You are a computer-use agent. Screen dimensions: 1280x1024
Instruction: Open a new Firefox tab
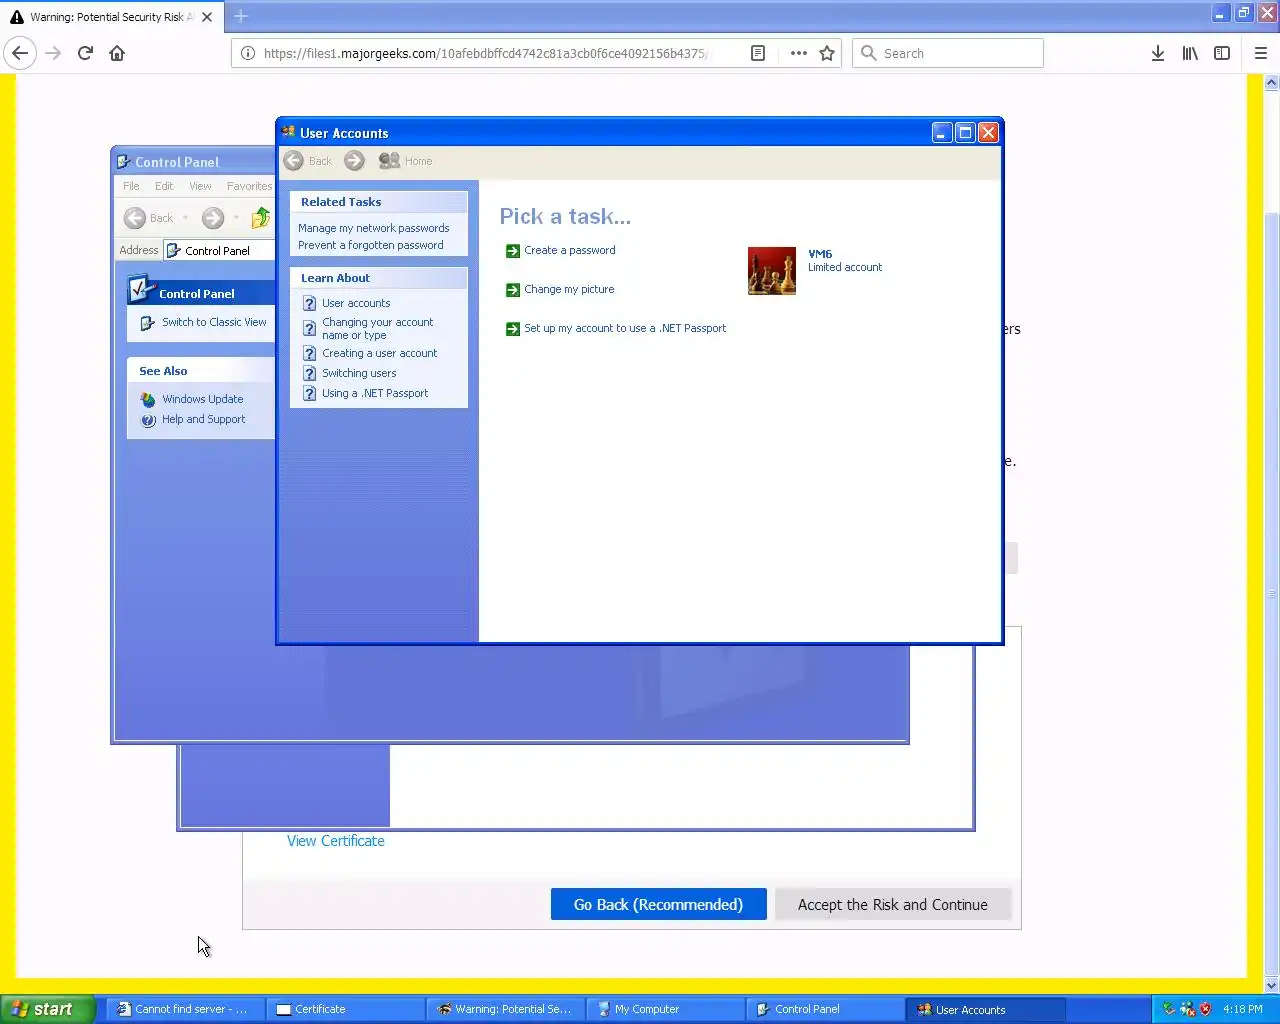click(241, 16)
